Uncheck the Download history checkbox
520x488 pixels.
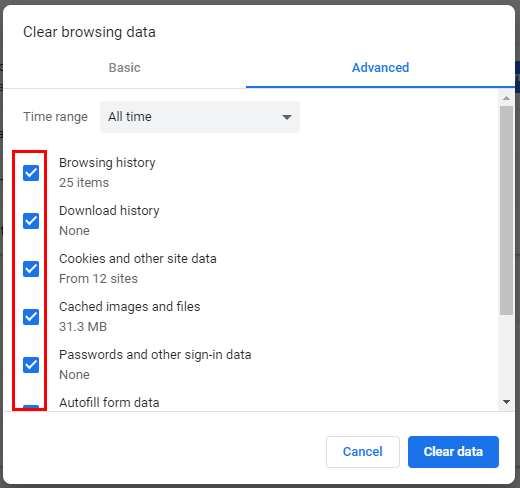(x=31, y=221)
